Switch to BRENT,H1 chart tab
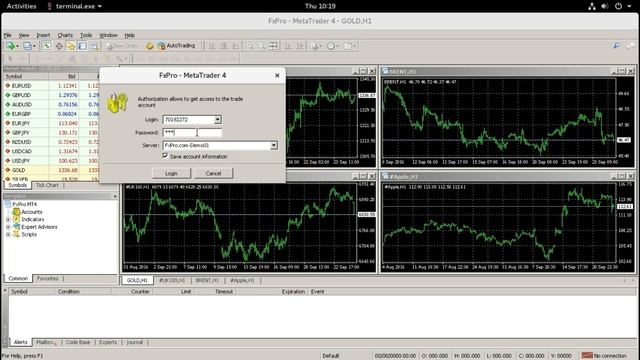 point(207,280)
